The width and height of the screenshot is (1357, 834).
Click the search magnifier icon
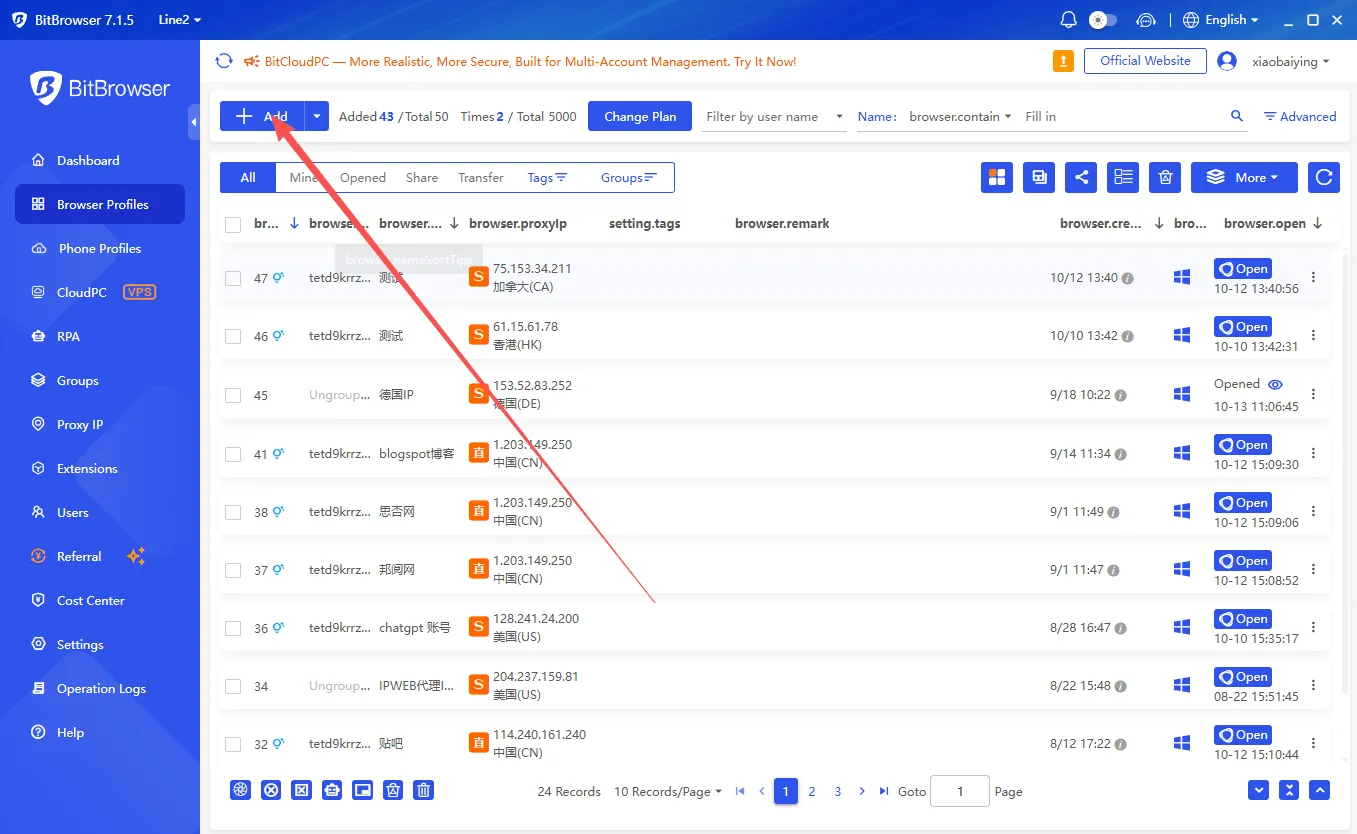click(x=1237, y=116)
